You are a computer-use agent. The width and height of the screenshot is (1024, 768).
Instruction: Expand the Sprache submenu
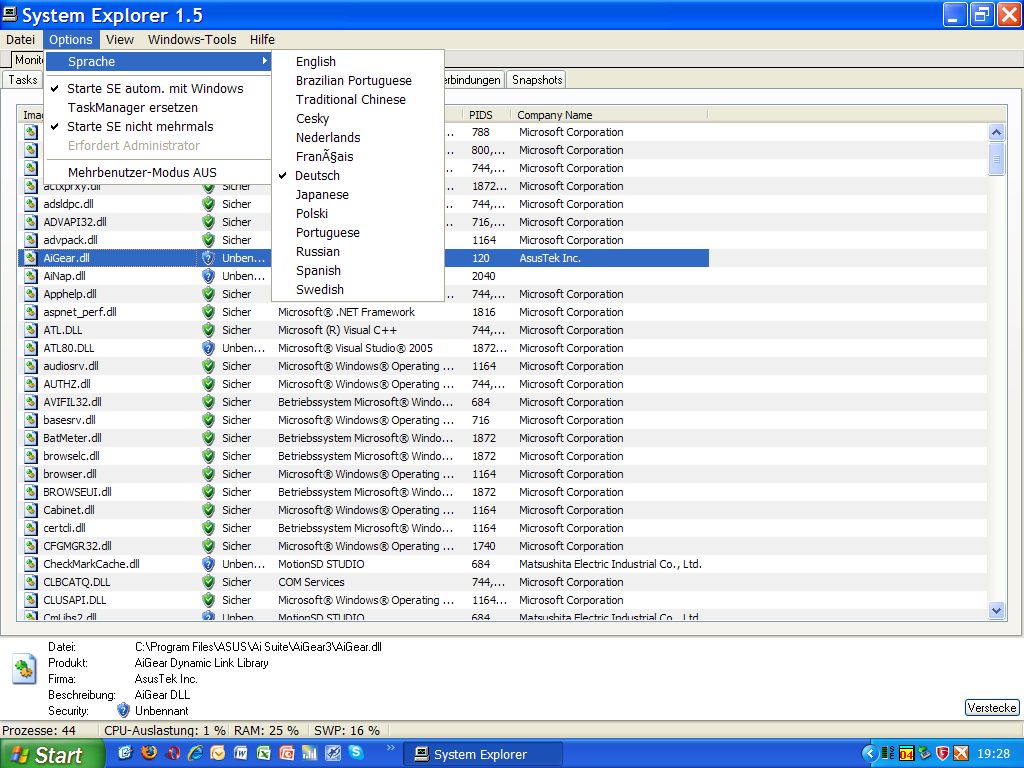tap(158, 62)
